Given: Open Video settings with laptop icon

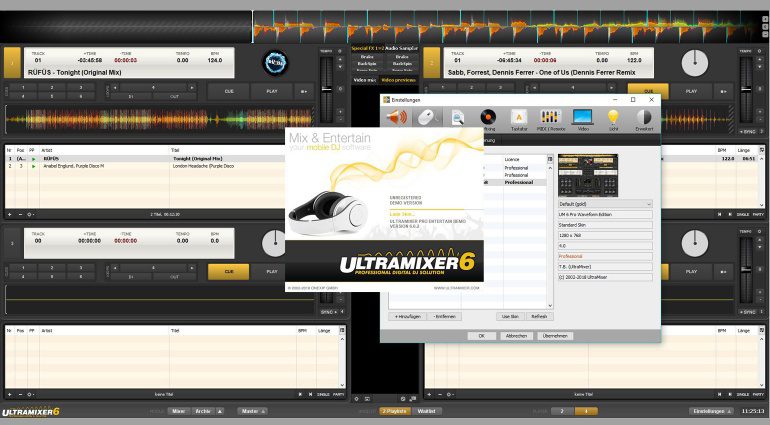Looking at the screenshot, I should (582, 118).
